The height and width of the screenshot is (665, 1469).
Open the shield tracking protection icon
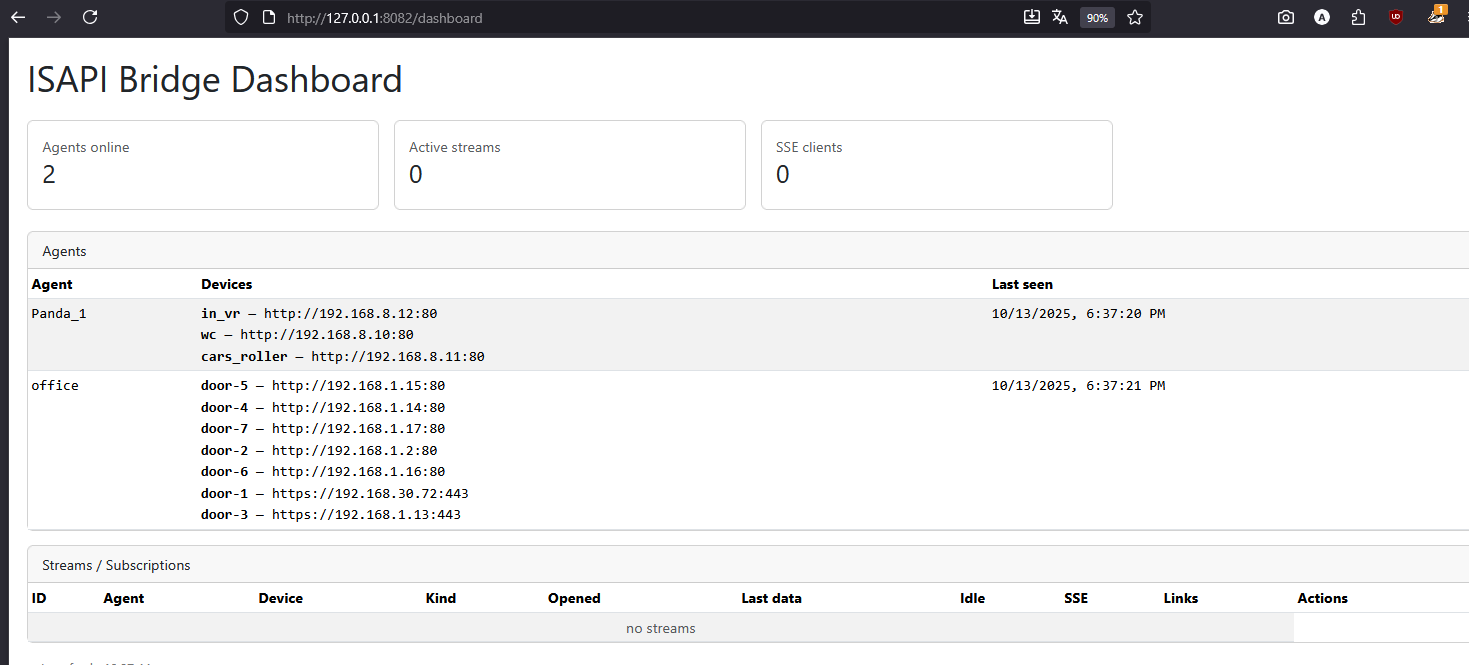240,17
